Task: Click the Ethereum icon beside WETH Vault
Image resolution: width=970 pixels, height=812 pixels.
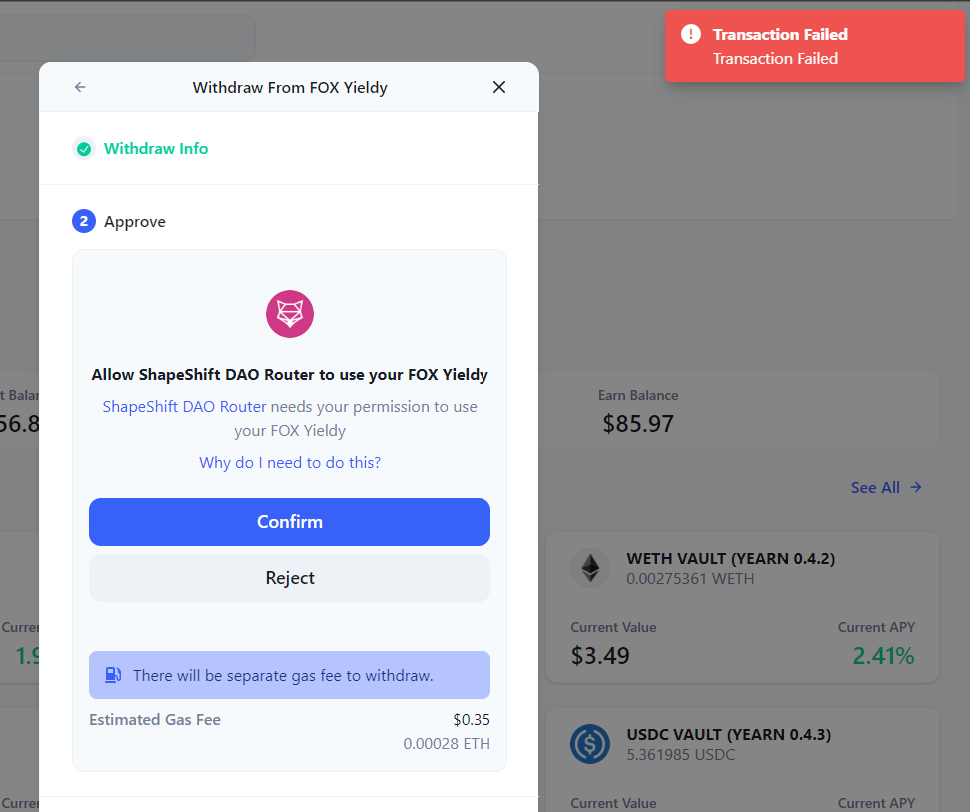Action: click(x=590, y=567)
